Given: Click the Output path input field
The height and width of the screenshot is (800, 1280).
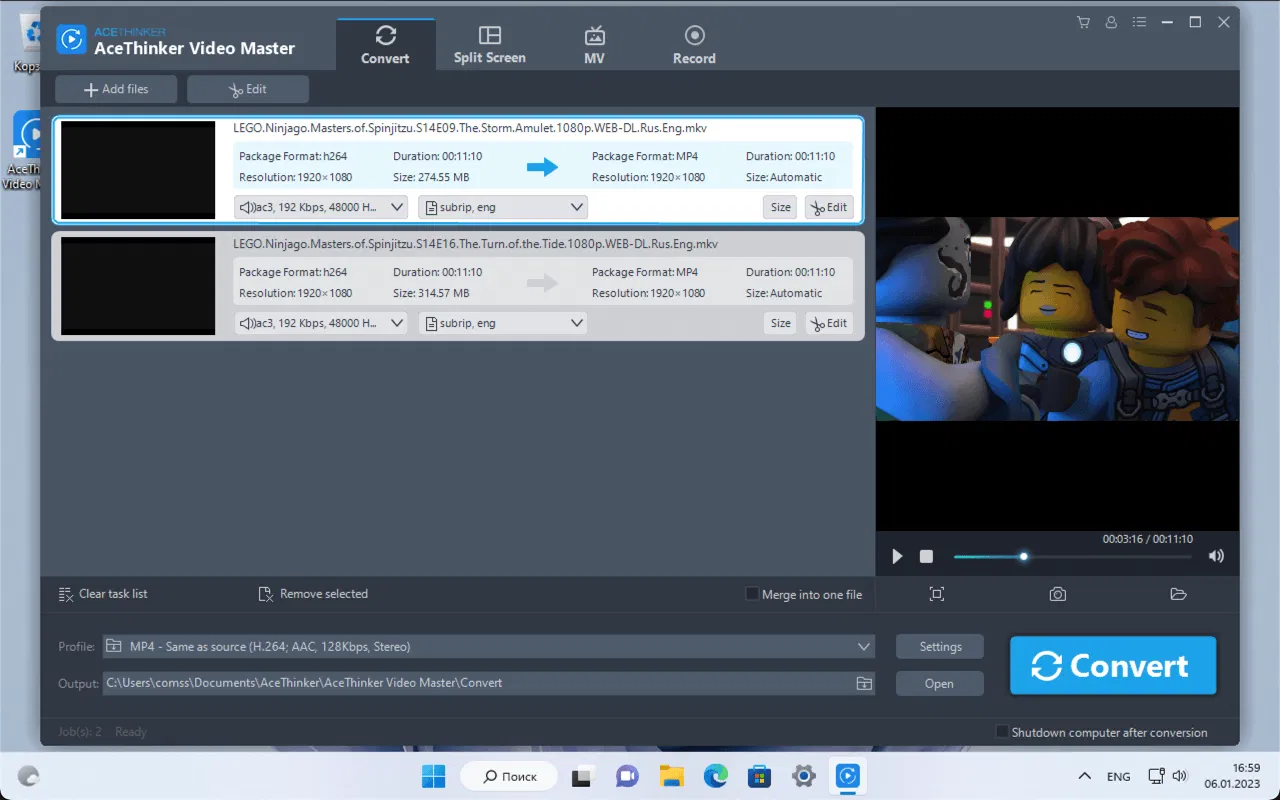Looking at the screenshot, I should (x=489, y=684).
